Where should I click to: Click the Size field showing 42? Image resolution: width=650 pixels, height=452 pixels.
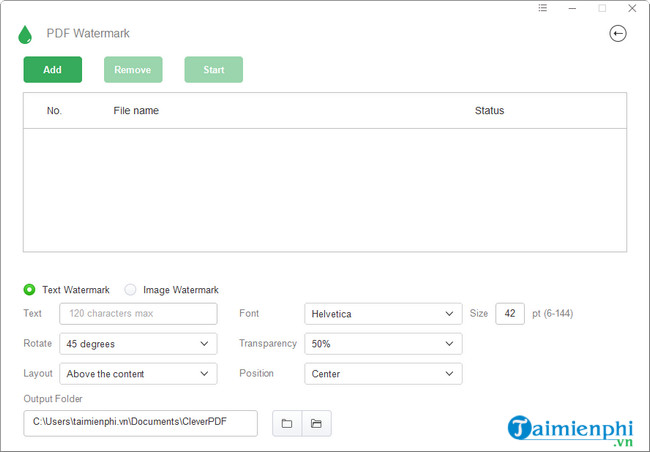(510, 313)
